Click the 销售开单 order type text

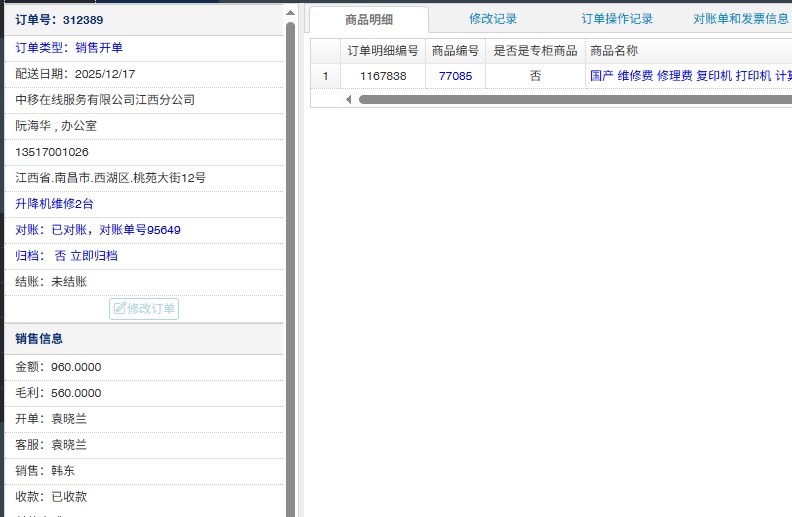coord(99,48)
